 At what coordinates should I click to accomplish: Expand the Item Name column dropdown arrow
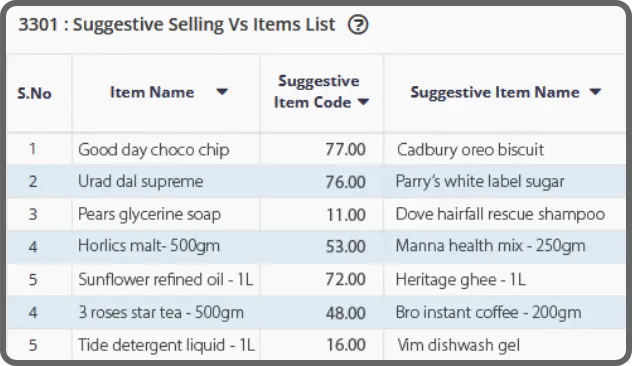222,92
